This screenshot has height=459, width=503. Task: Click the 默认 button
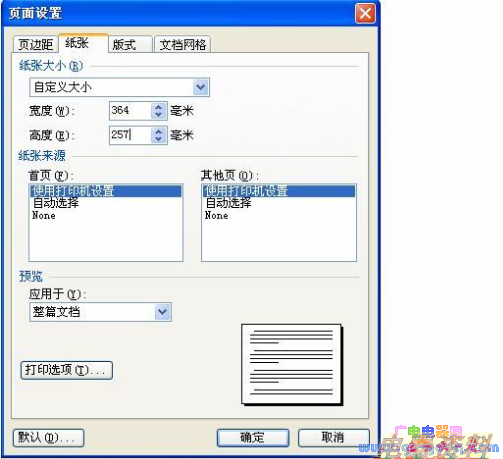point(48,438)
